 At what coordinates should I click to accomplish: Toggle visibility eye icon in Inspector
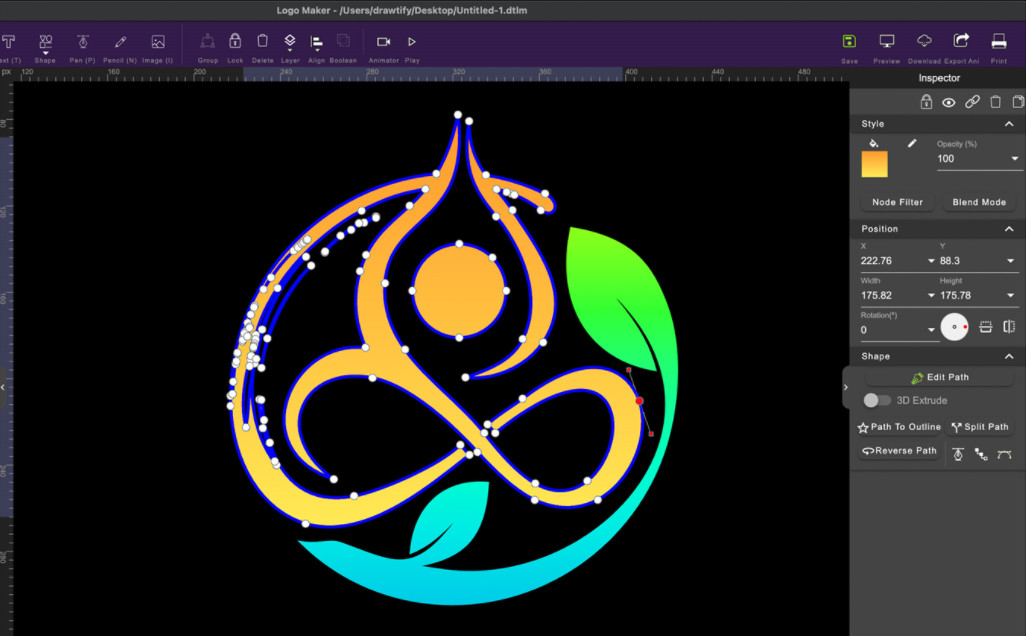[x=949, y=103]
